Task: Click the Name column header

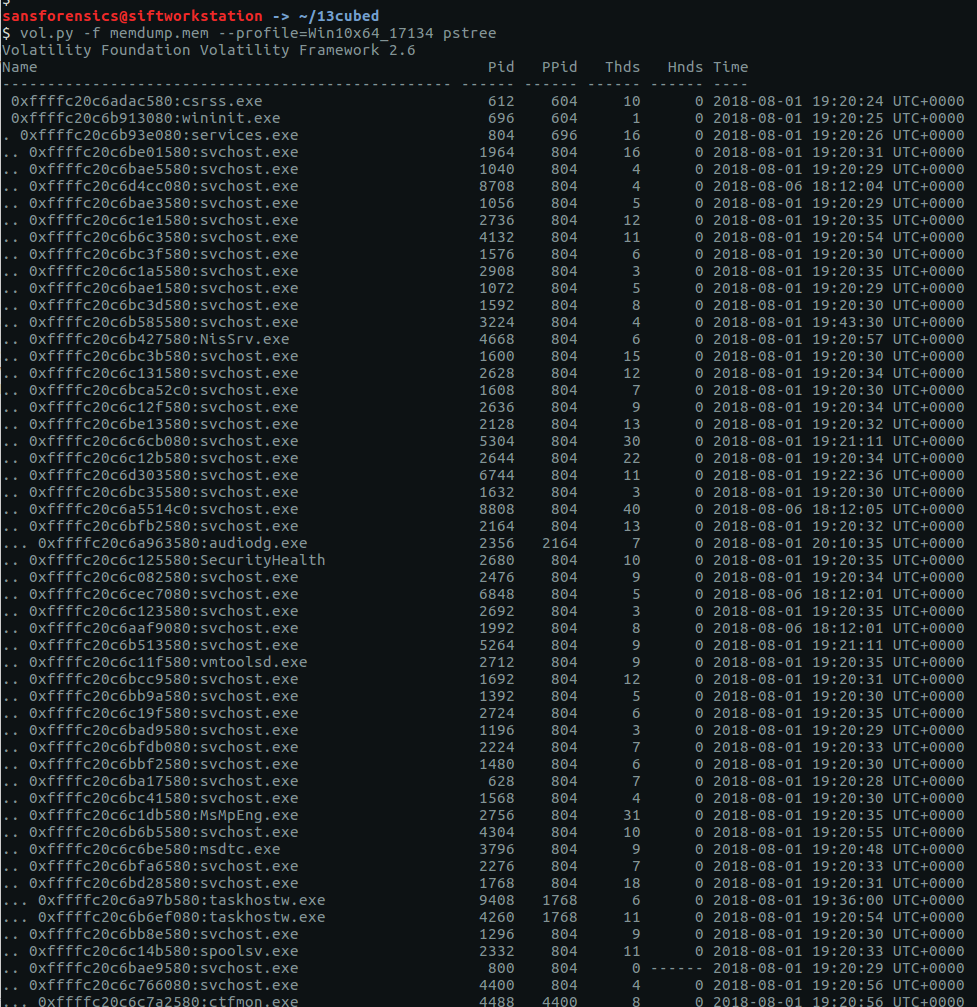Action: [x=19, y=67]
